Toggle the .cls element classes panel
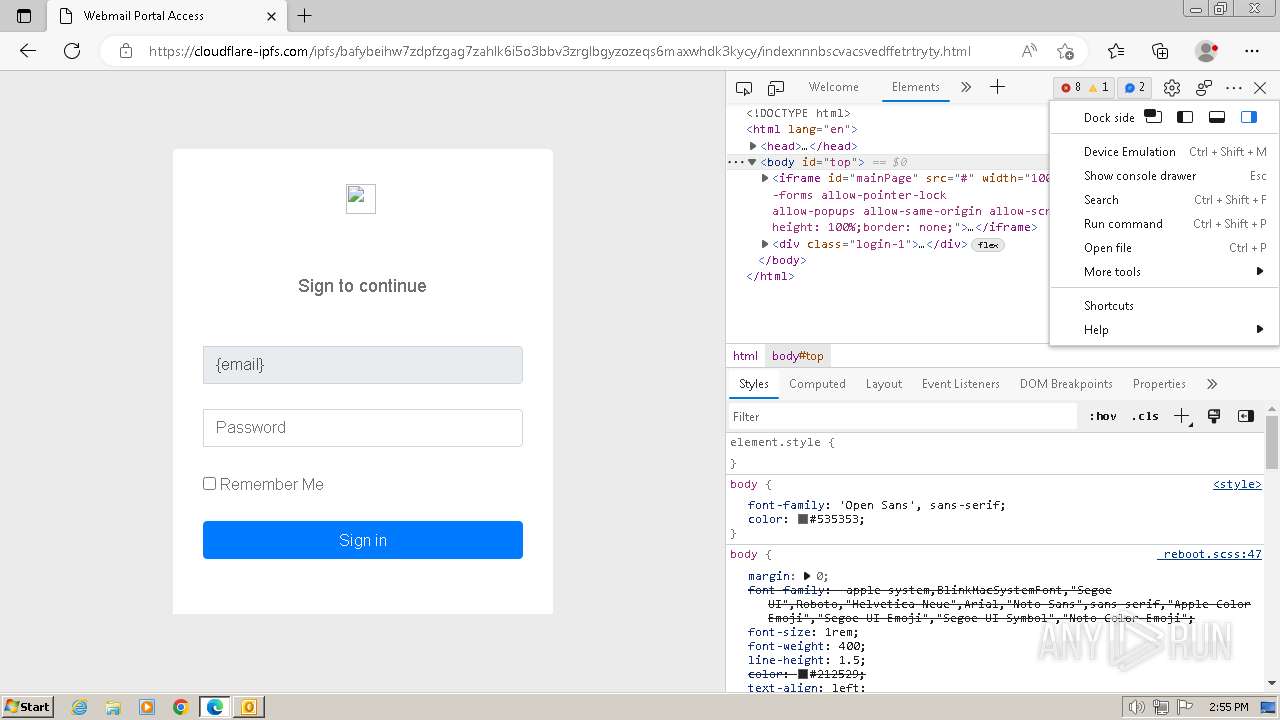Image resolution: width=1280 pixels, height=720 pixels. pyautogui.click(x=1145, y=417)
